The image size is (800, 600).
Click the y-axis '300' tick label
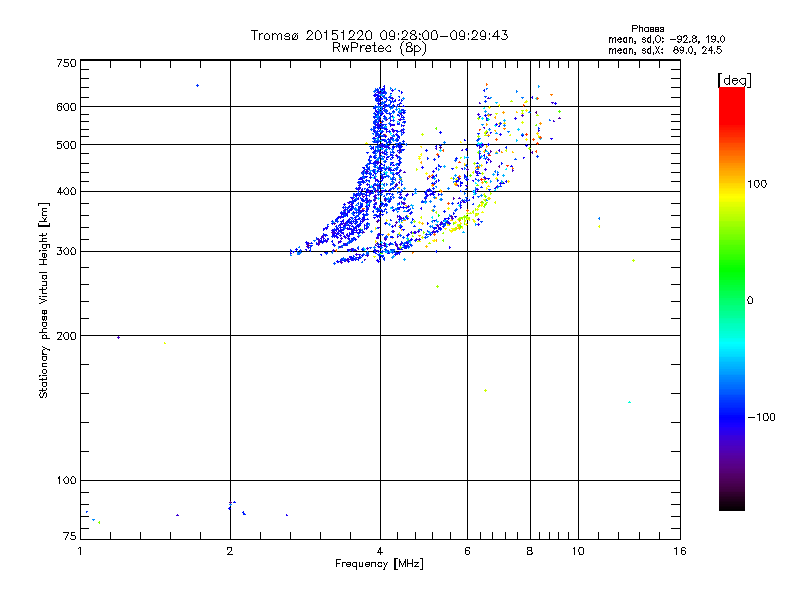(66, 252)
